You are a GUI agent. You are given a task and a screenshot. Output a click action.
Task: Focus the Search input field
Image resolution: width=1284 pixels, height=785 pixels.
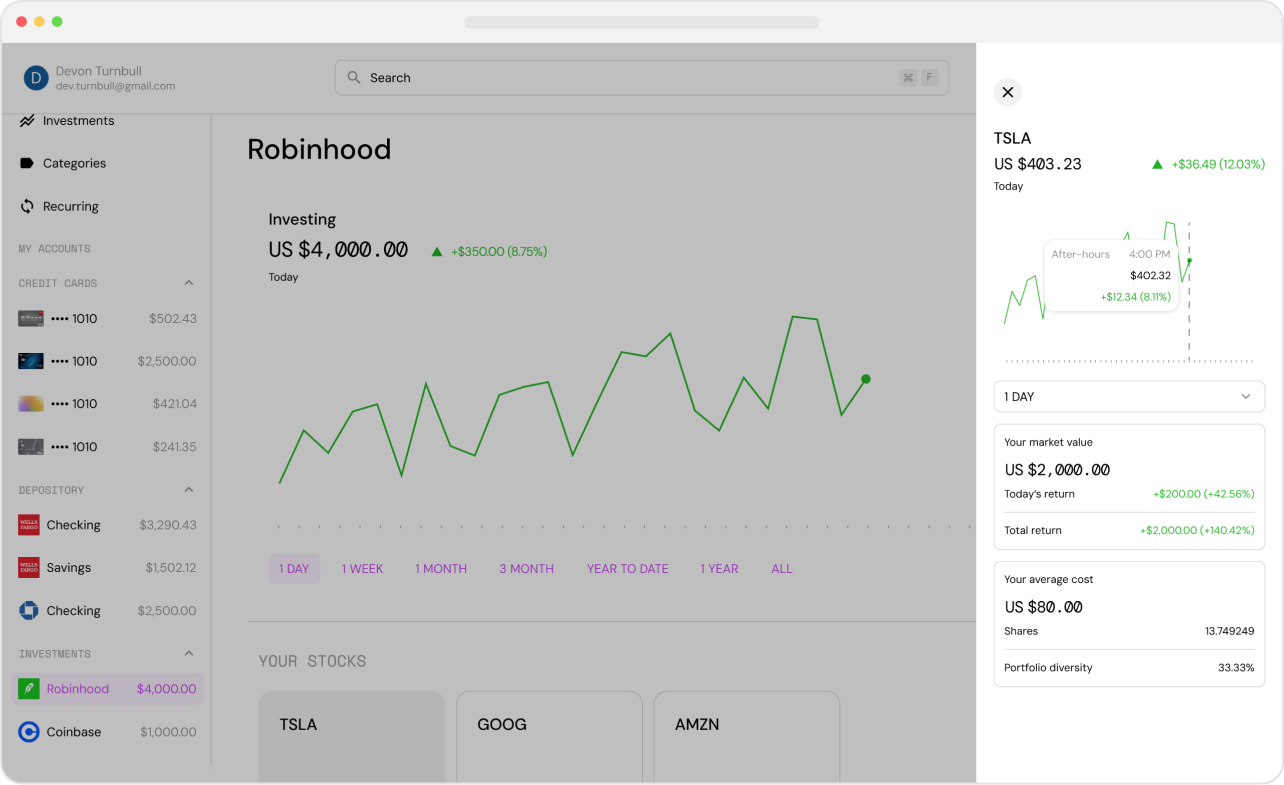(x=641, y=77)
